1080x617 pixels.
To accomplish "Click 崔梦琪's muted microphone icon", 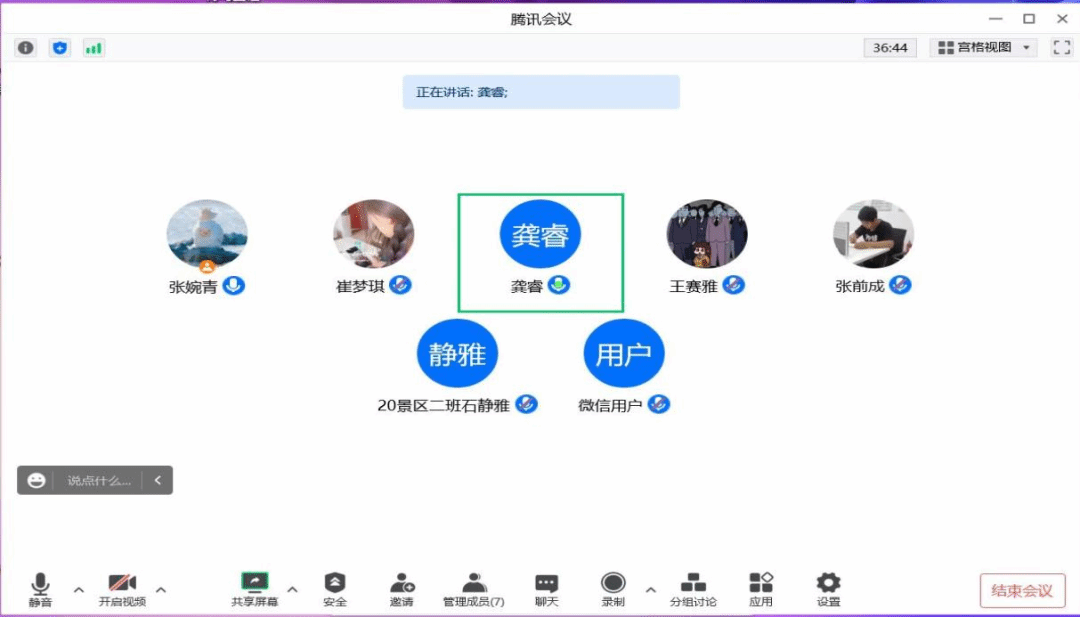I will point(400,285).
